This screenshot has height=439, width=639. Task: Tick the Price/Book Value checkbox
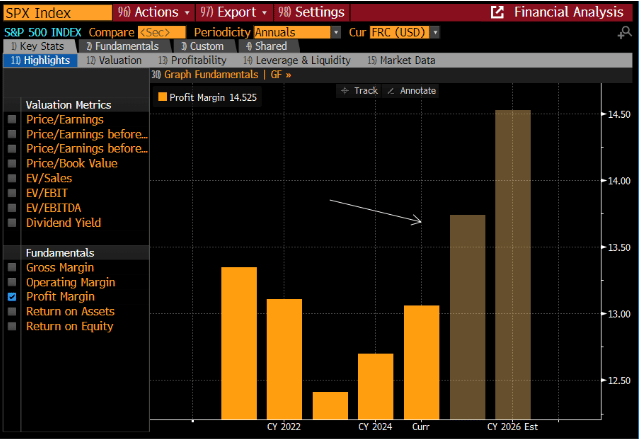click(12, 163)
